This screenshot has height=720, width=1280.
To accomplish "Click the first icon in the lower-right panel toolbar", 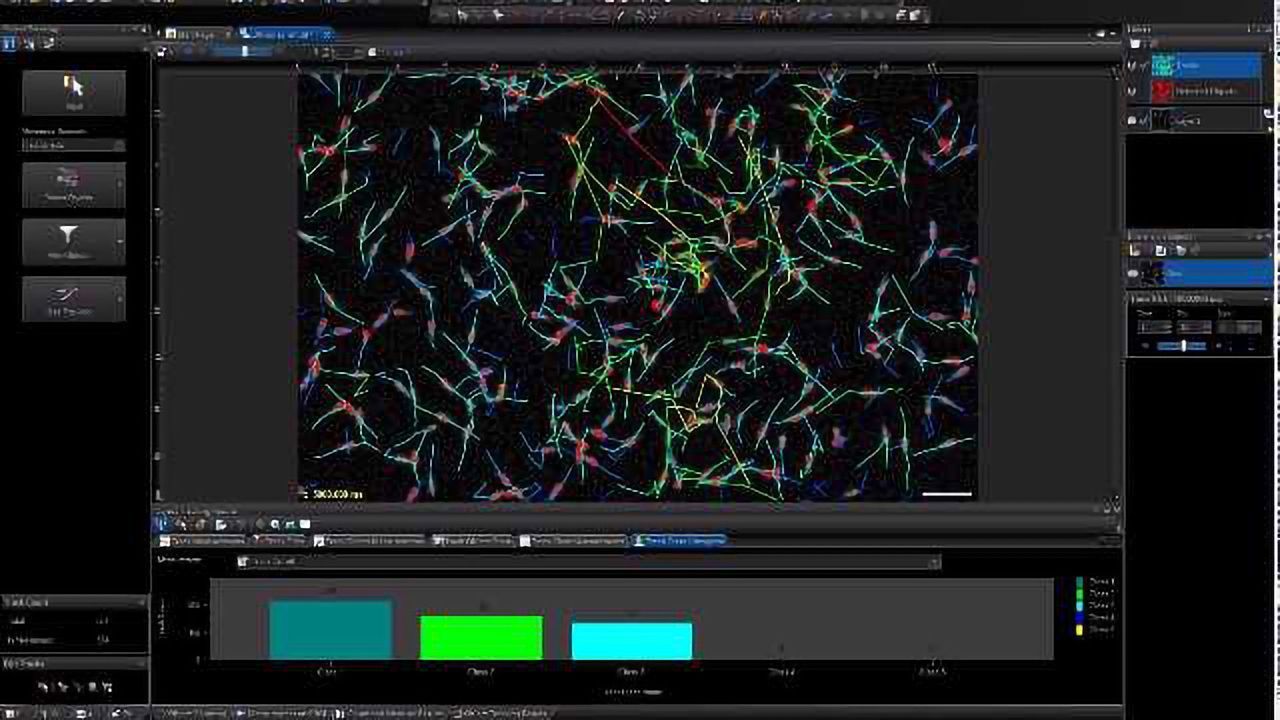I will [x=1136, y=250].
